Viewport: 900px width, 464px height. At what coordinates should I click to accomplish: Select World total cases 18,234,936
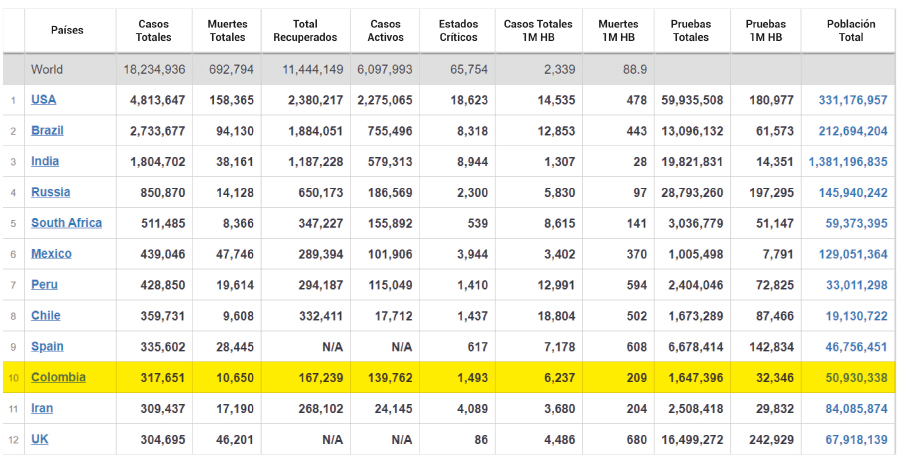pyautogui.click(x=154, y=69)
